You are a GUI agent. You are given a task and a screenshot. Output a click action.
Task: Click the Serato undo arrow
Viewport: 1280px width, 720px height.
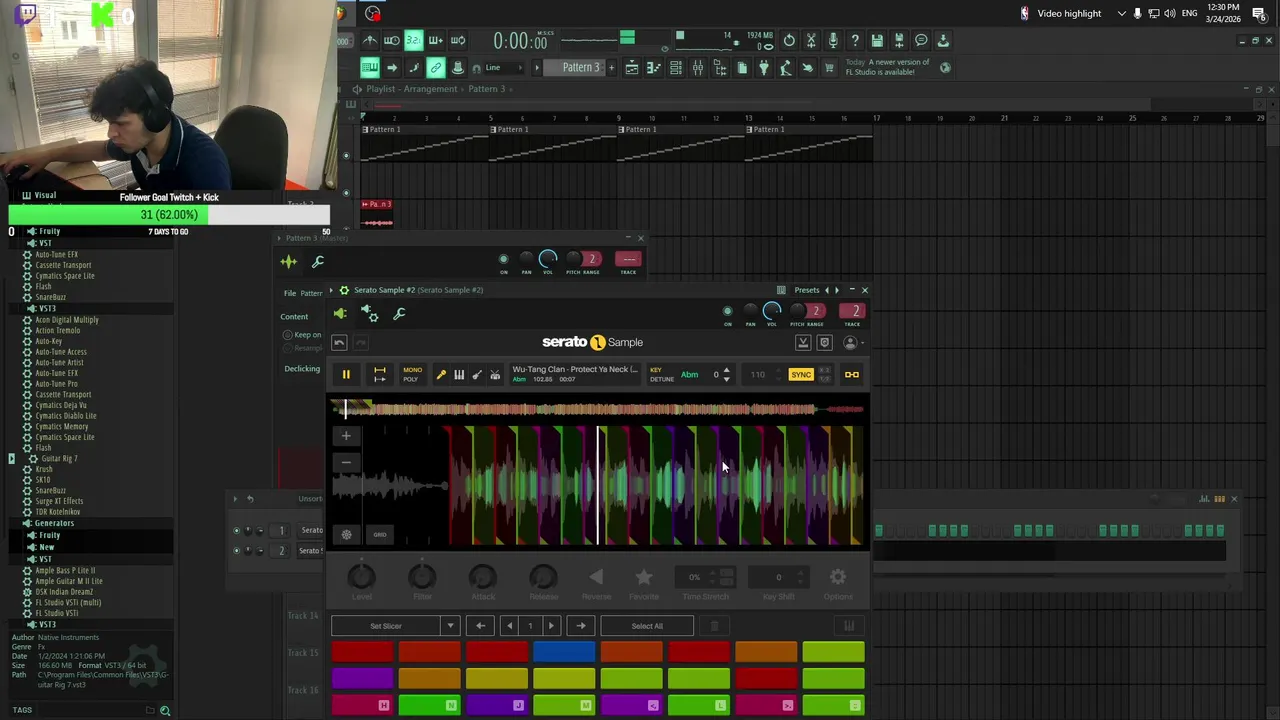pos(339,343)
